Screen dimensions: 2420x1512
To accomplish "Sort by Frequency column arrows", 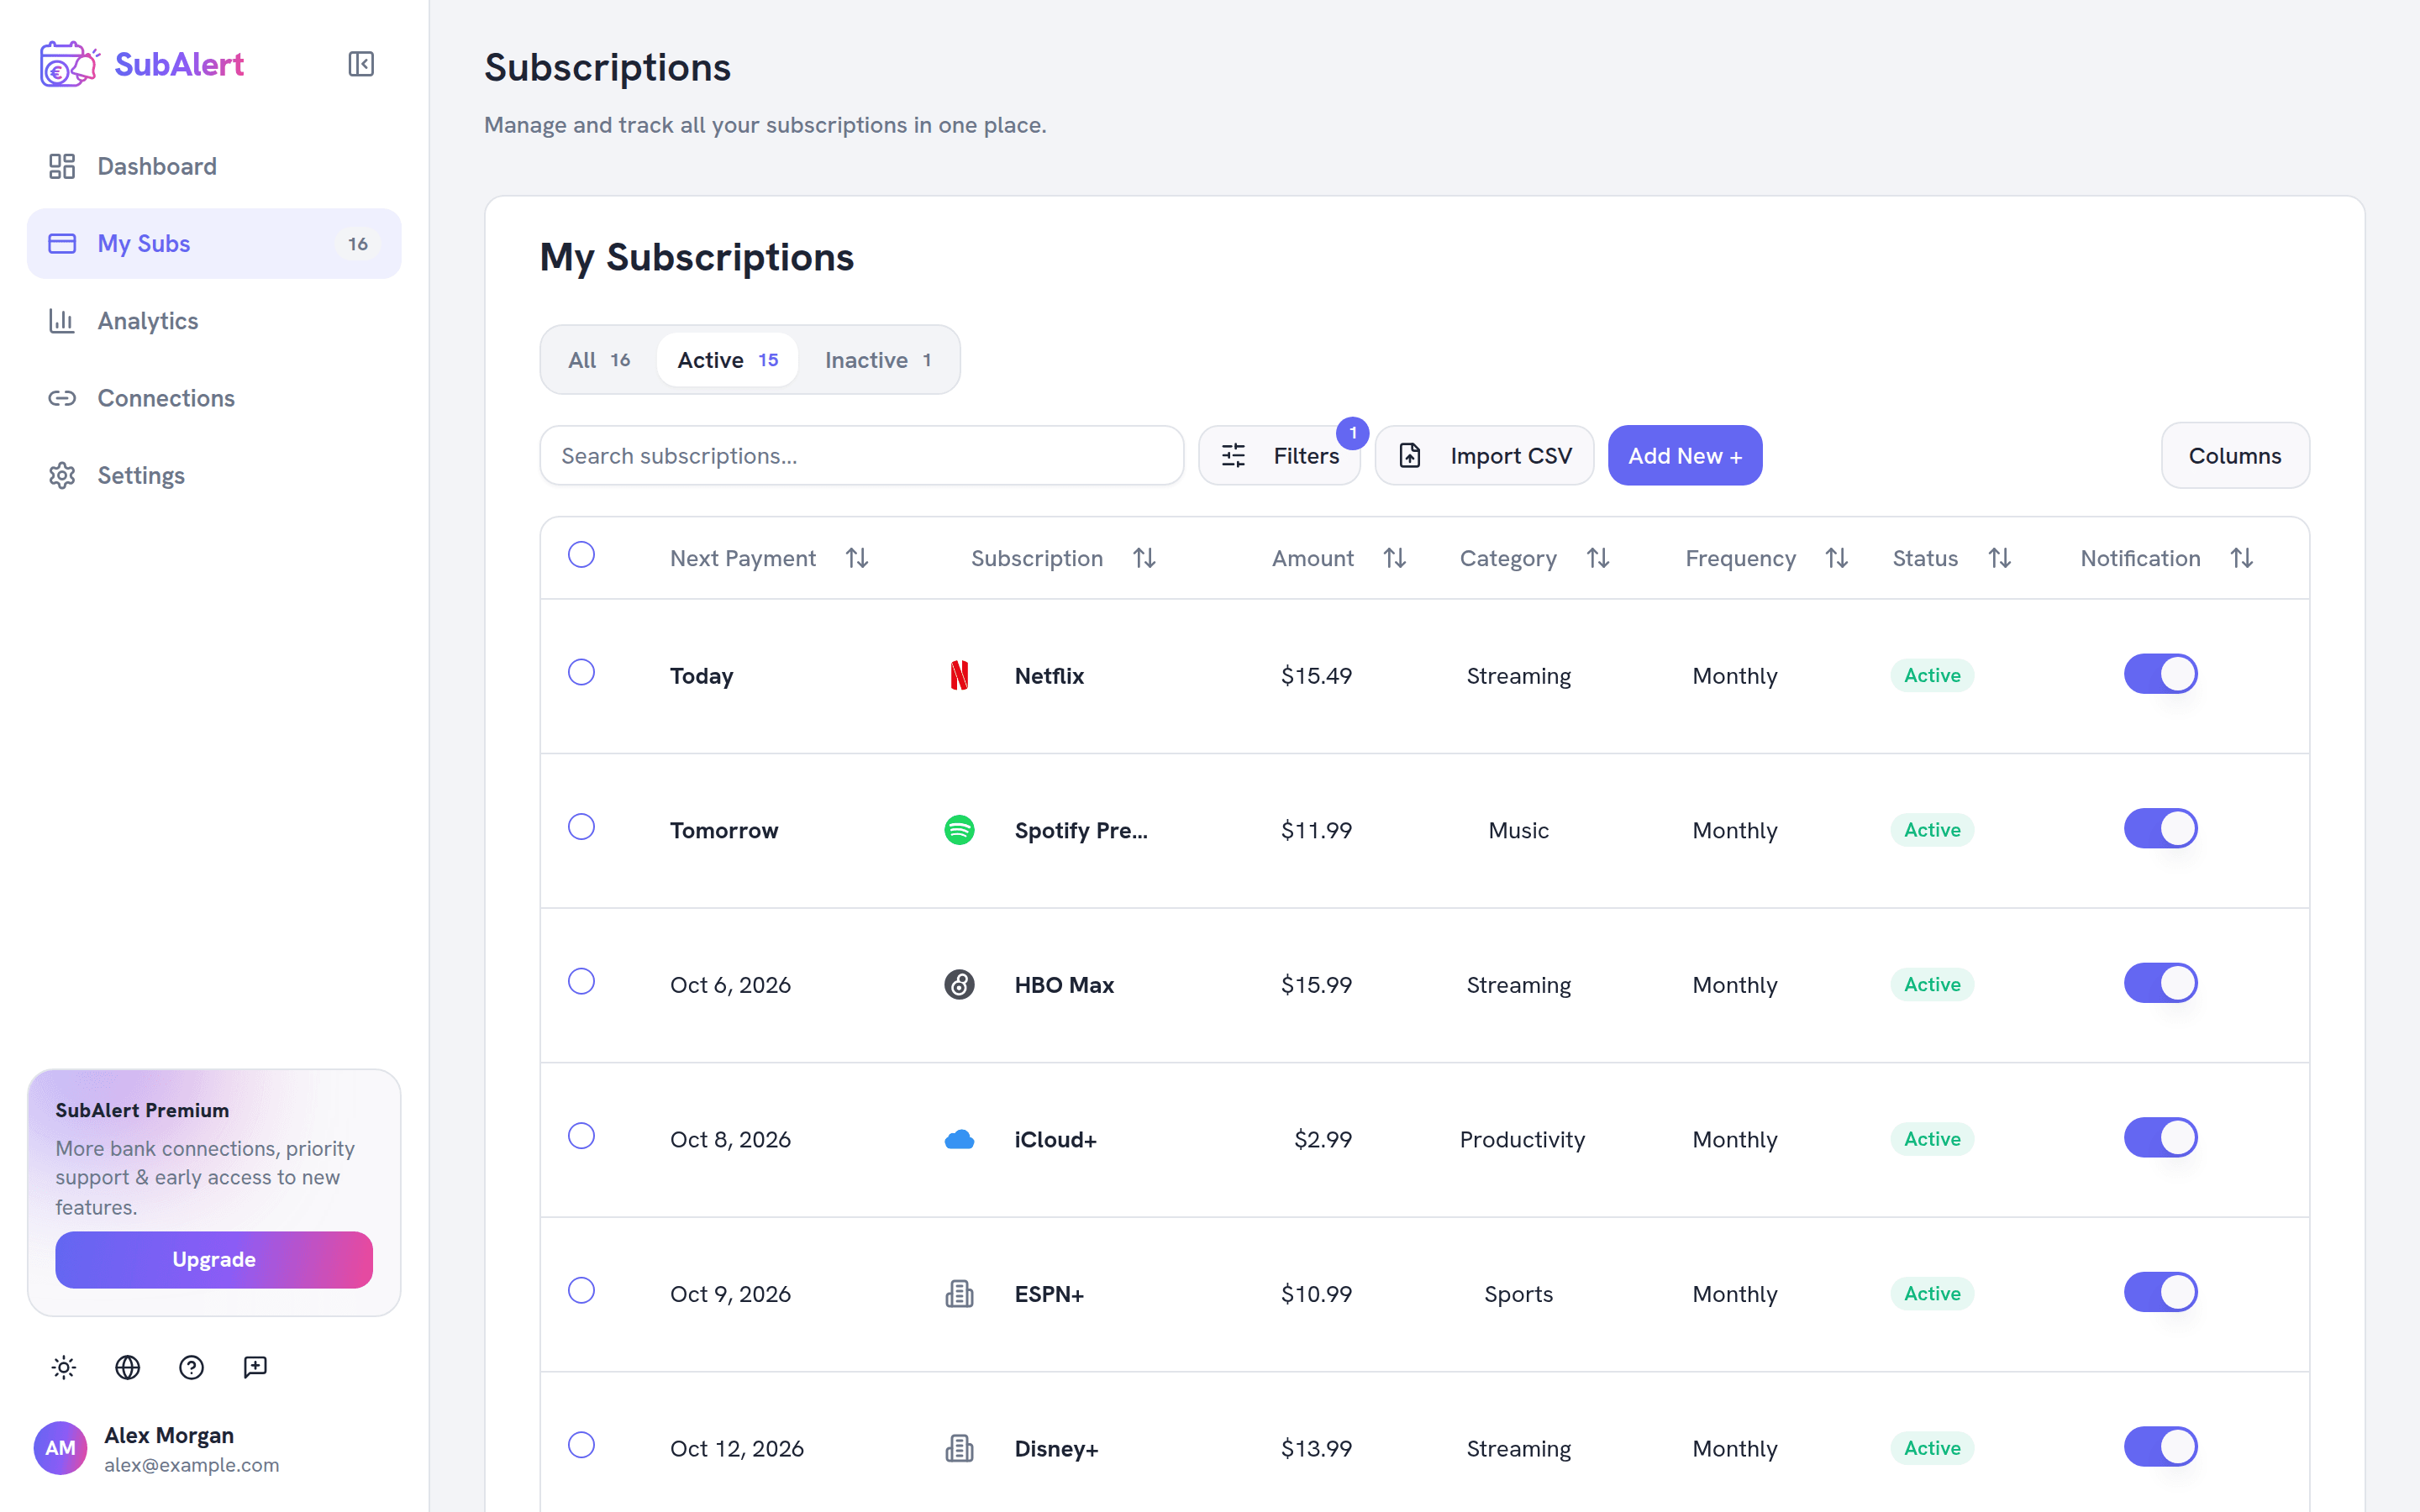I will click(x=1836, y=558).
